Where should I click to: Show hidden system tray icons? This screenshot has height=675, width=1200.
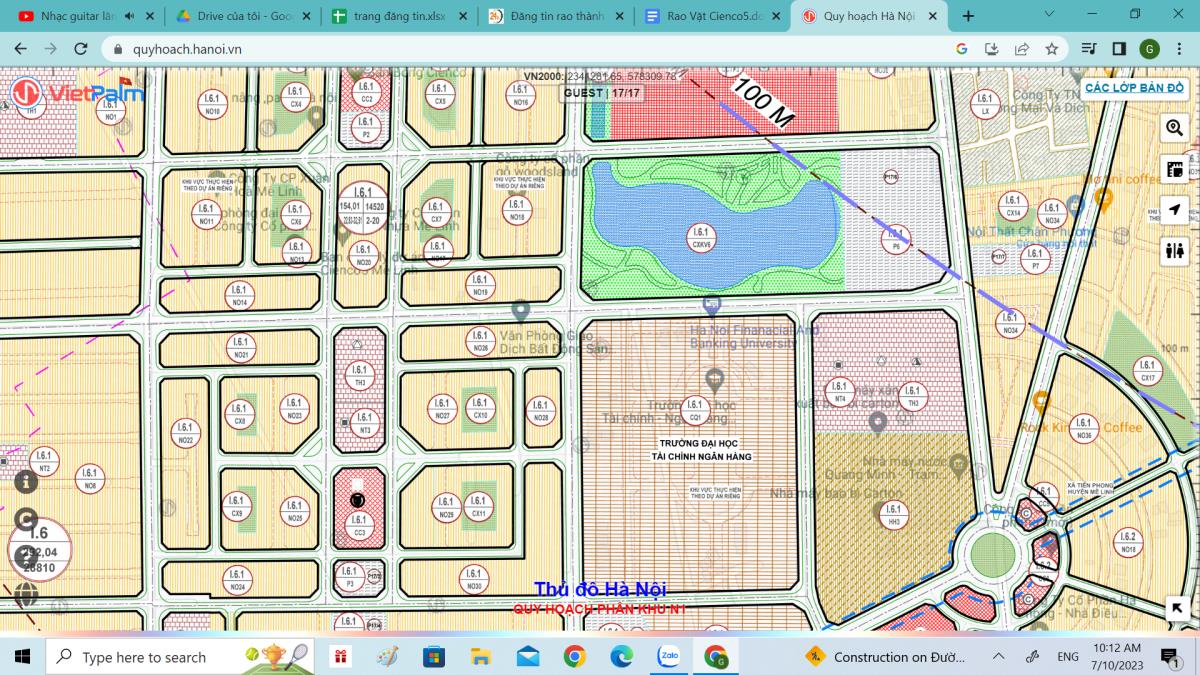click(998, 657)
